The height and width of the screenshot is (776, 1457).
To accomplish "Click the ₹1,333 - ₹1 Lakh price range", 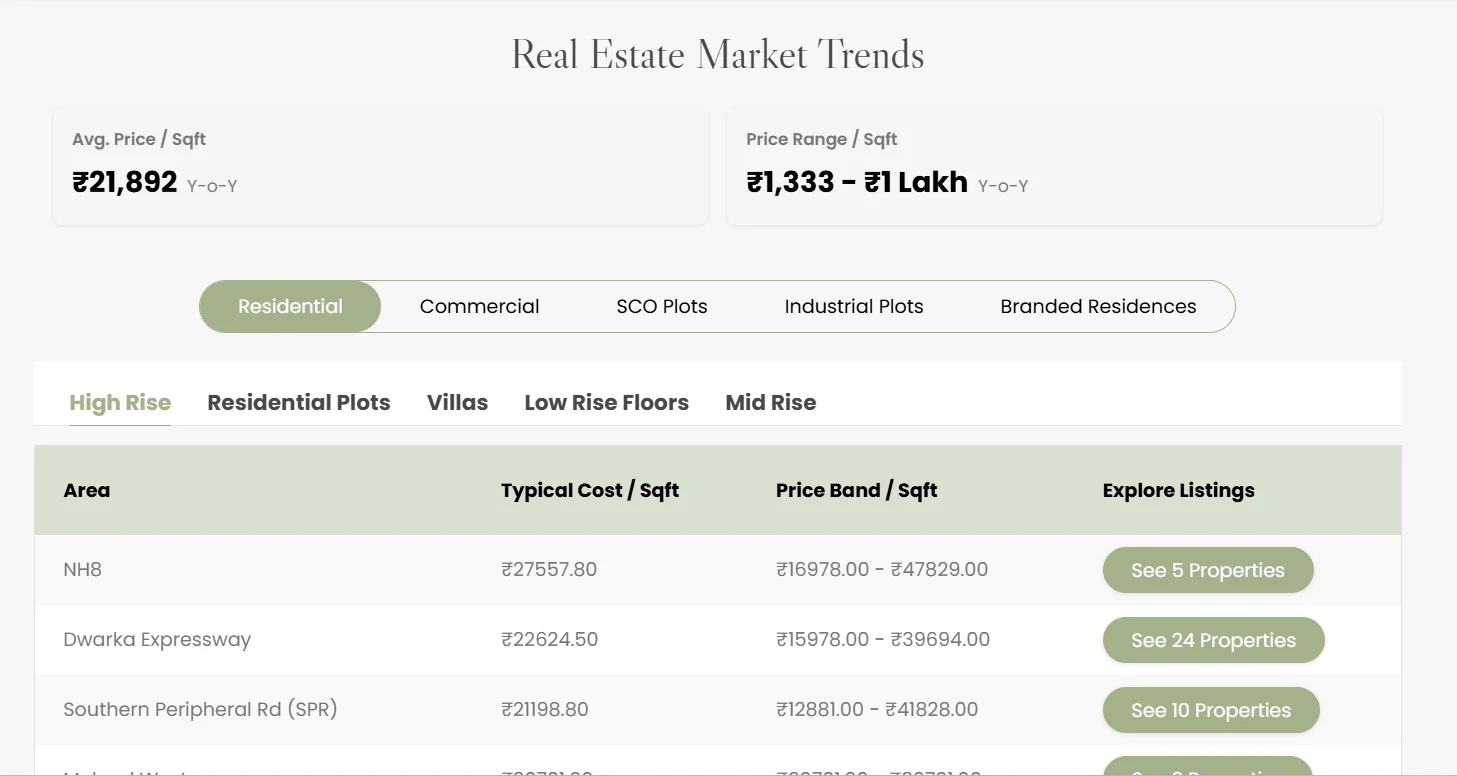I will point(857,182).
